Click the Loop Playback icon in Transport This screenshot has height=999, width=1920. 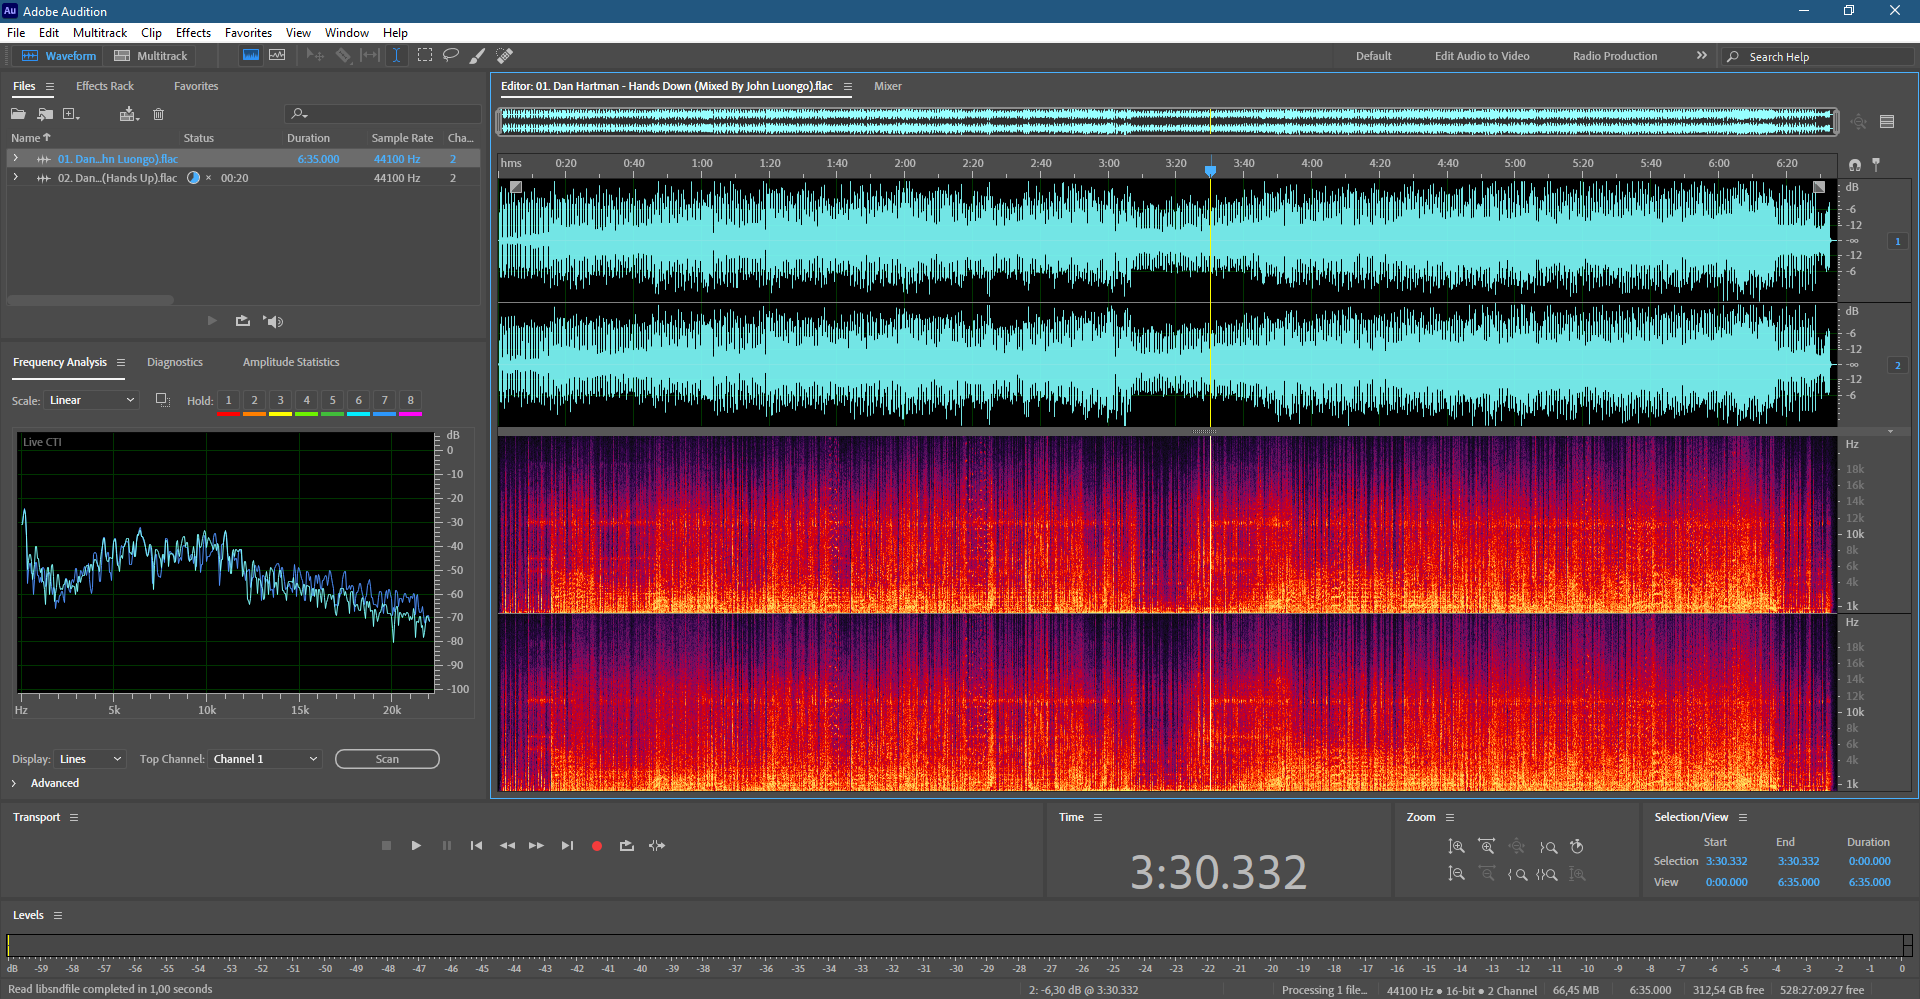coord(627,846)
